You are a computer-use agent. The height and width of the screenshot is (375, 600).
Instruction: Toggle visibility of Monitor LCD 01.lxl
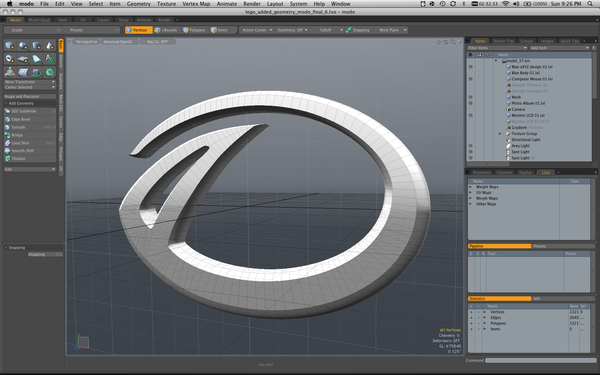(470, 115)
